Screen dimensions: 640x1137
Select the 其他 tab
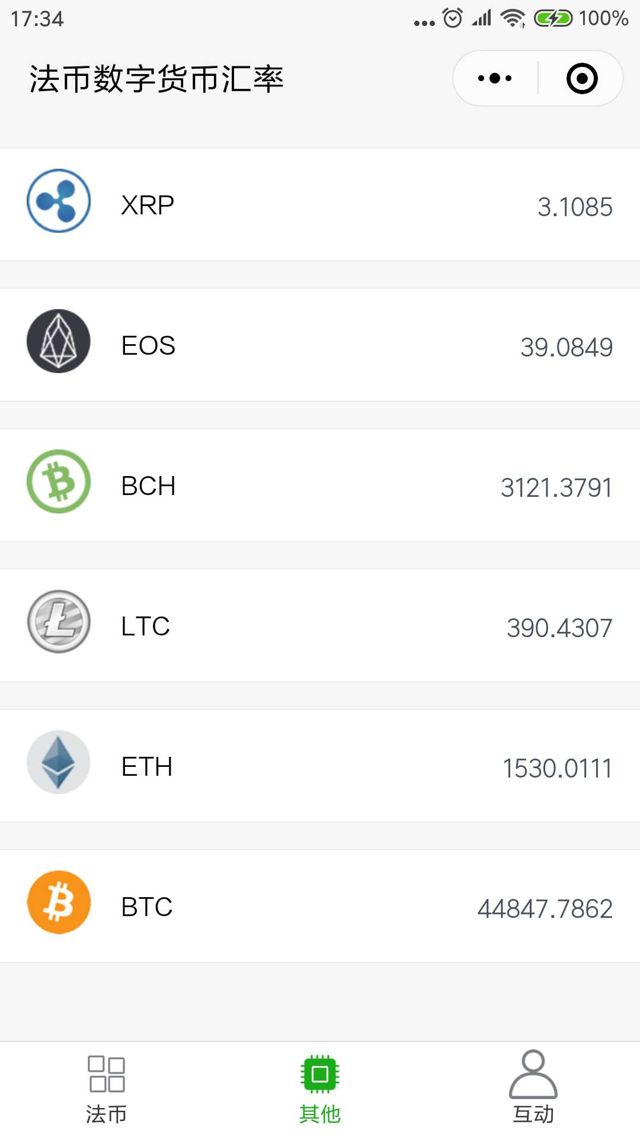(x=320, y=1089)
